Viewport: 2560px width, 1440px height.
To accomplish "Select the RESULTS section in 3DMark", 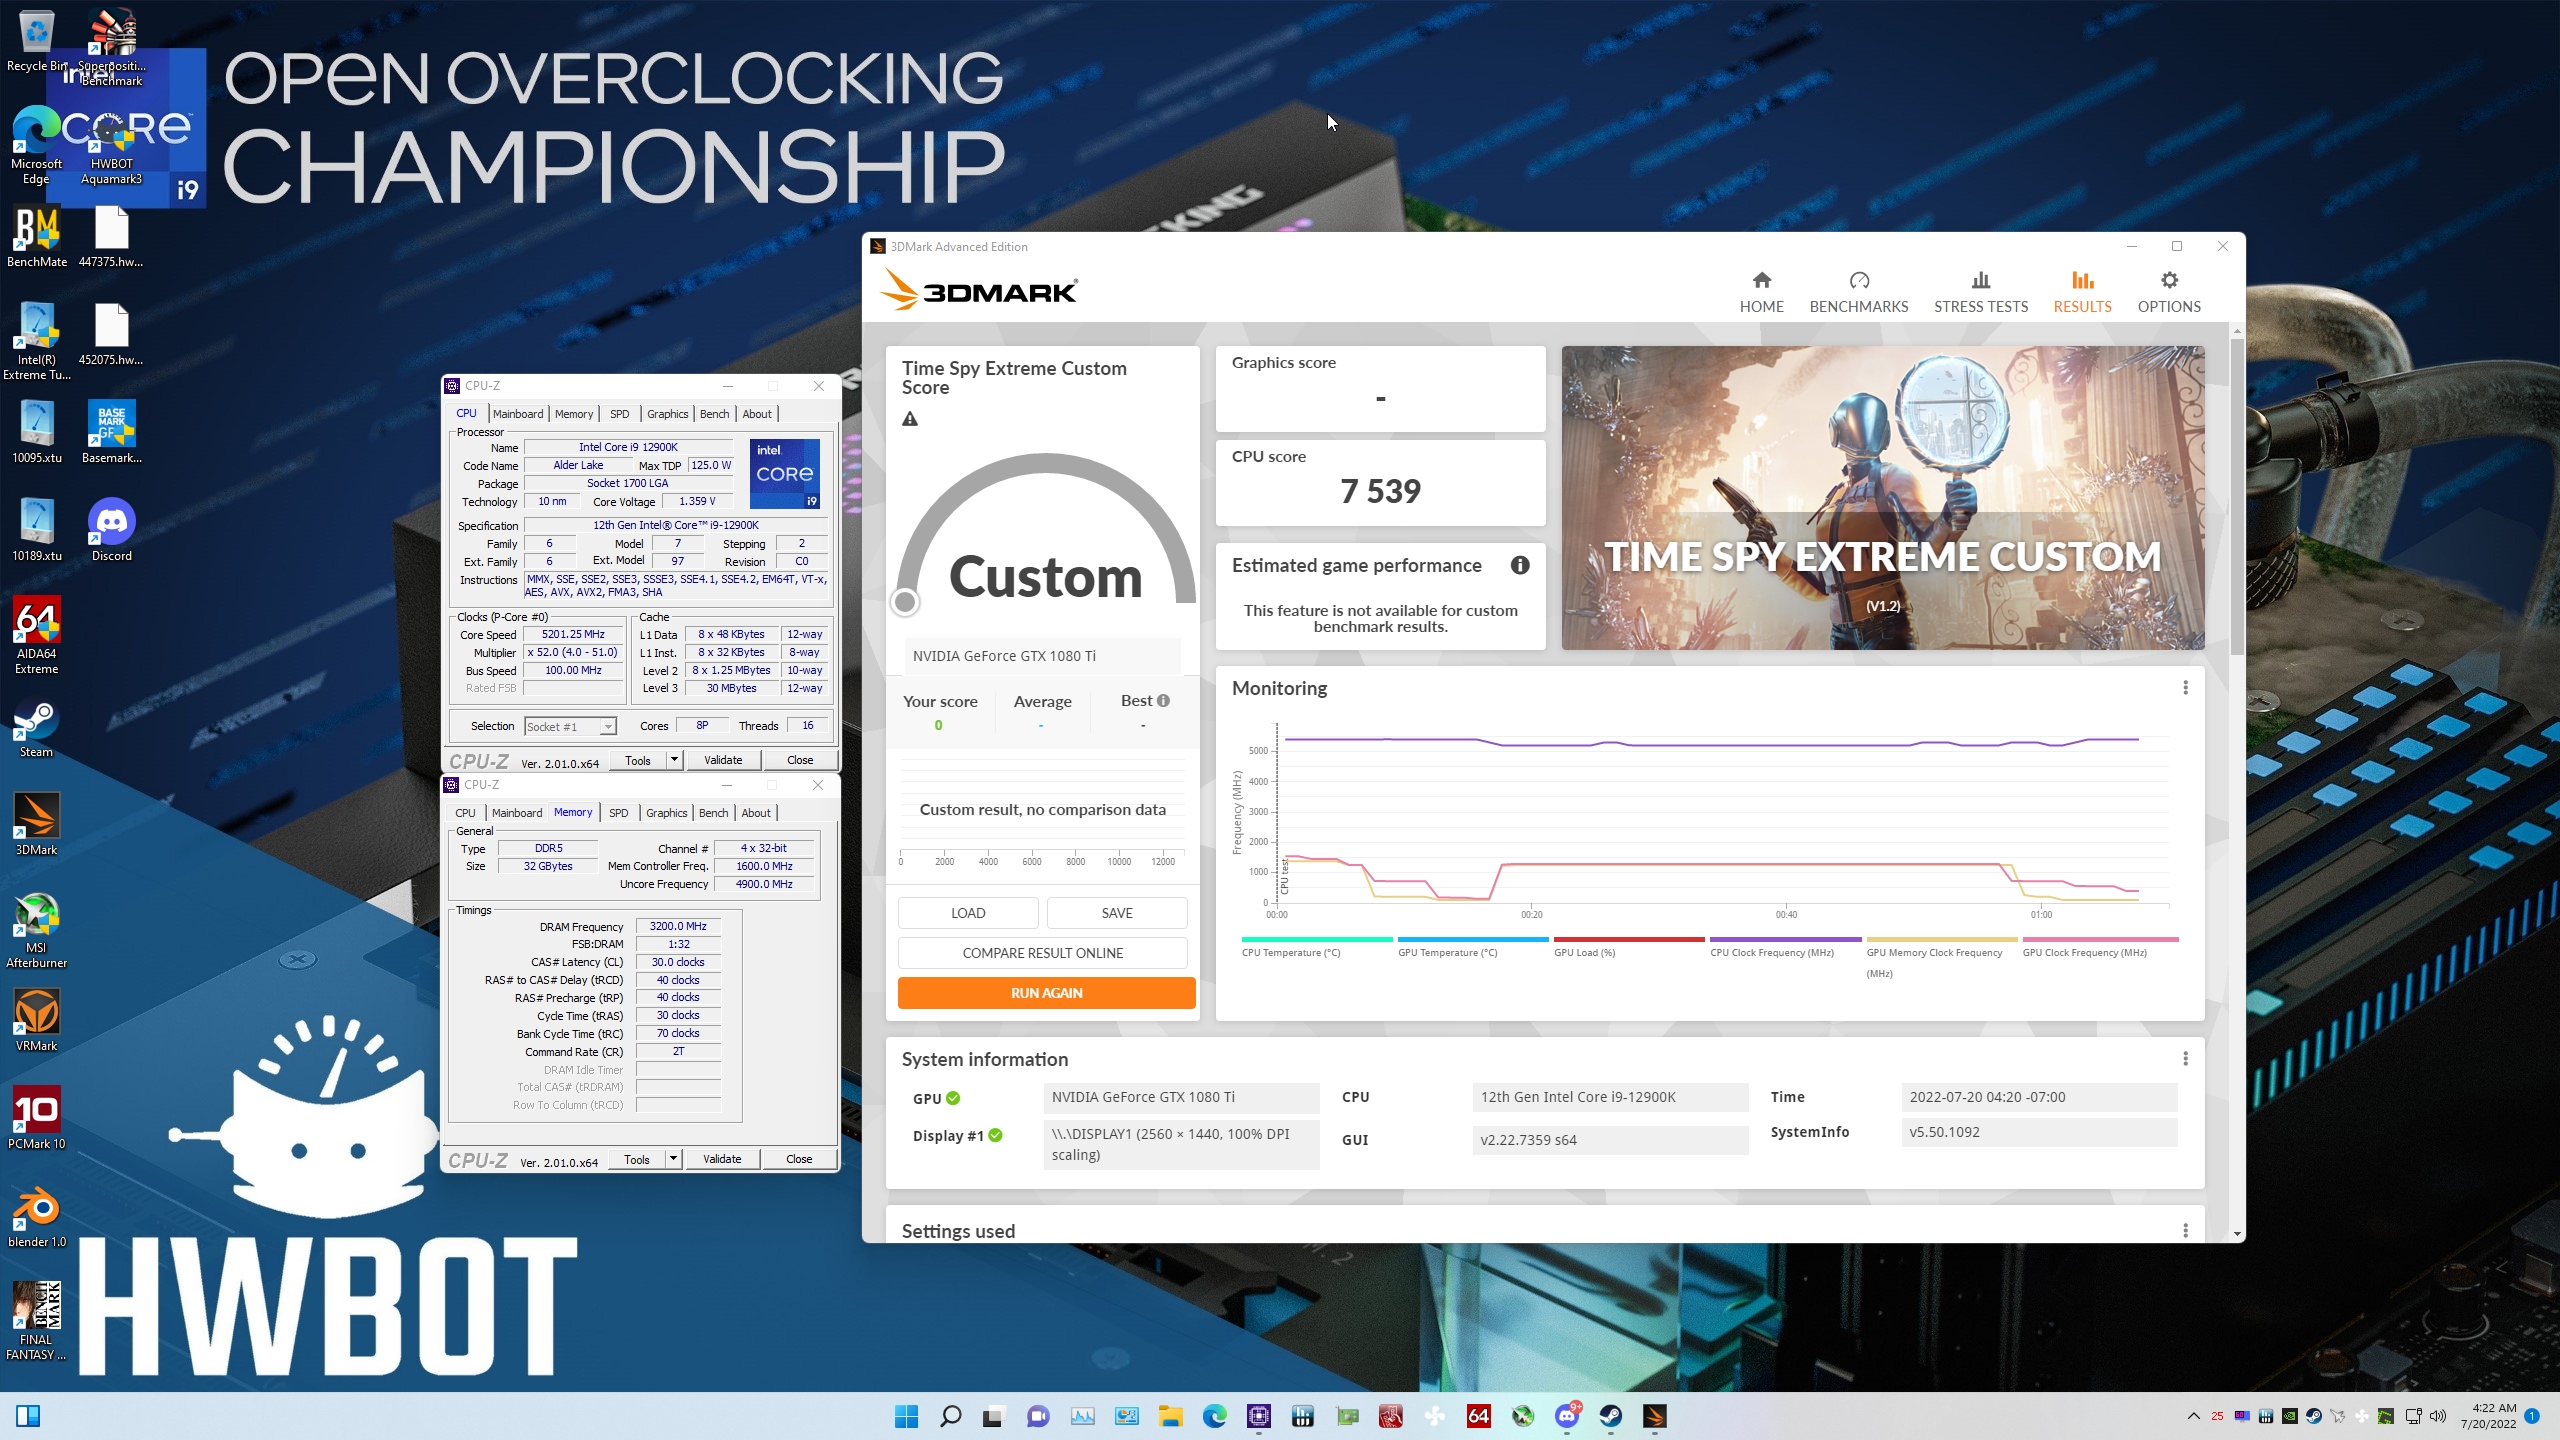I will (x=2082, y=292).
